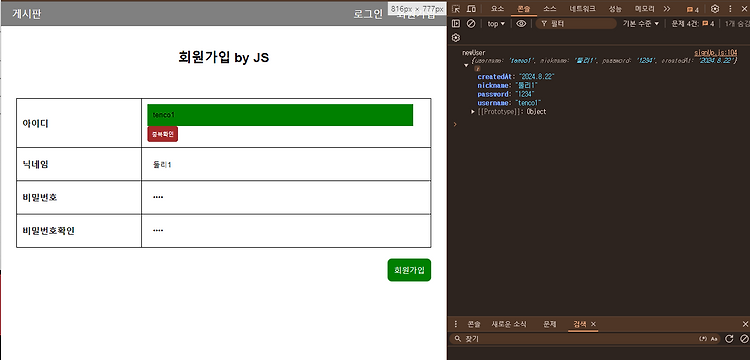Activate the inspect element picker icon
750x360 pixels.
click(x=456, y=9)
